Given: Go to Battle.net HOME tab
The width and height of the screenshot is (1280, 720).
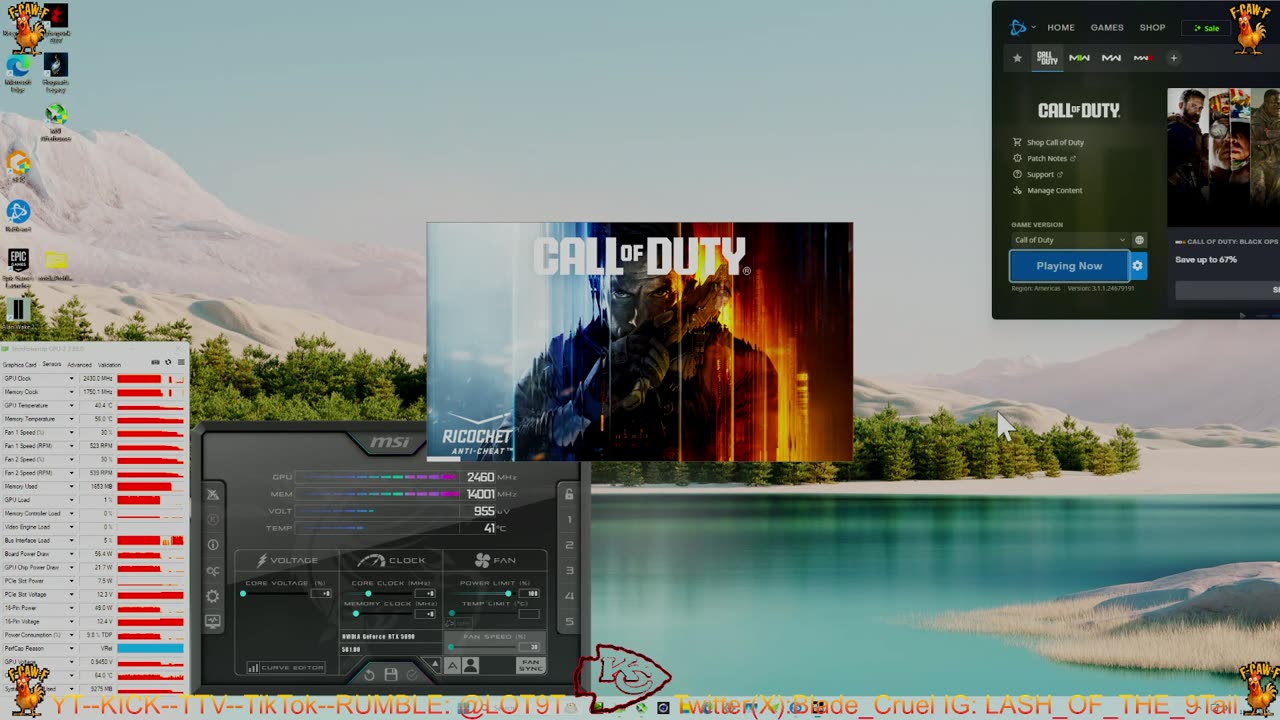Looking at the screenshot, I should (x=1061, y=28).
